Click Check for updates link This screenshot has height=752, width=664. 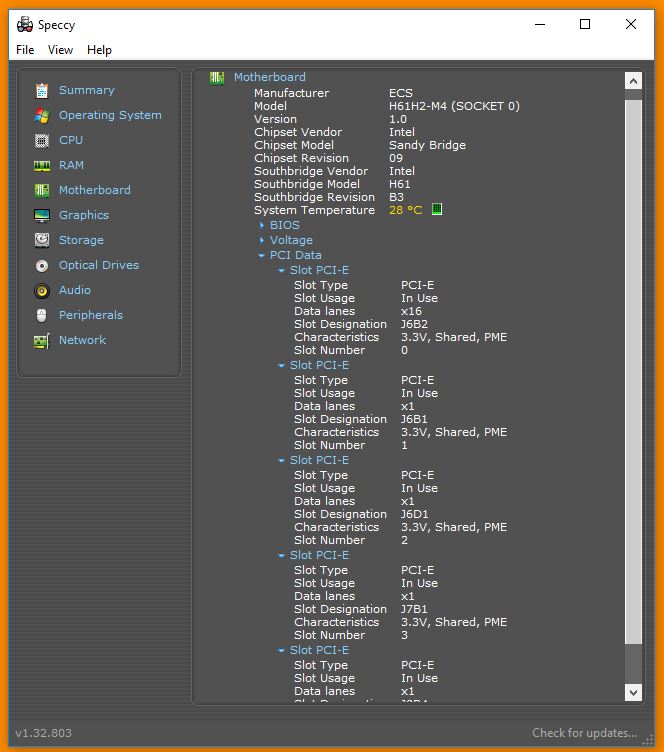(584, 733)
